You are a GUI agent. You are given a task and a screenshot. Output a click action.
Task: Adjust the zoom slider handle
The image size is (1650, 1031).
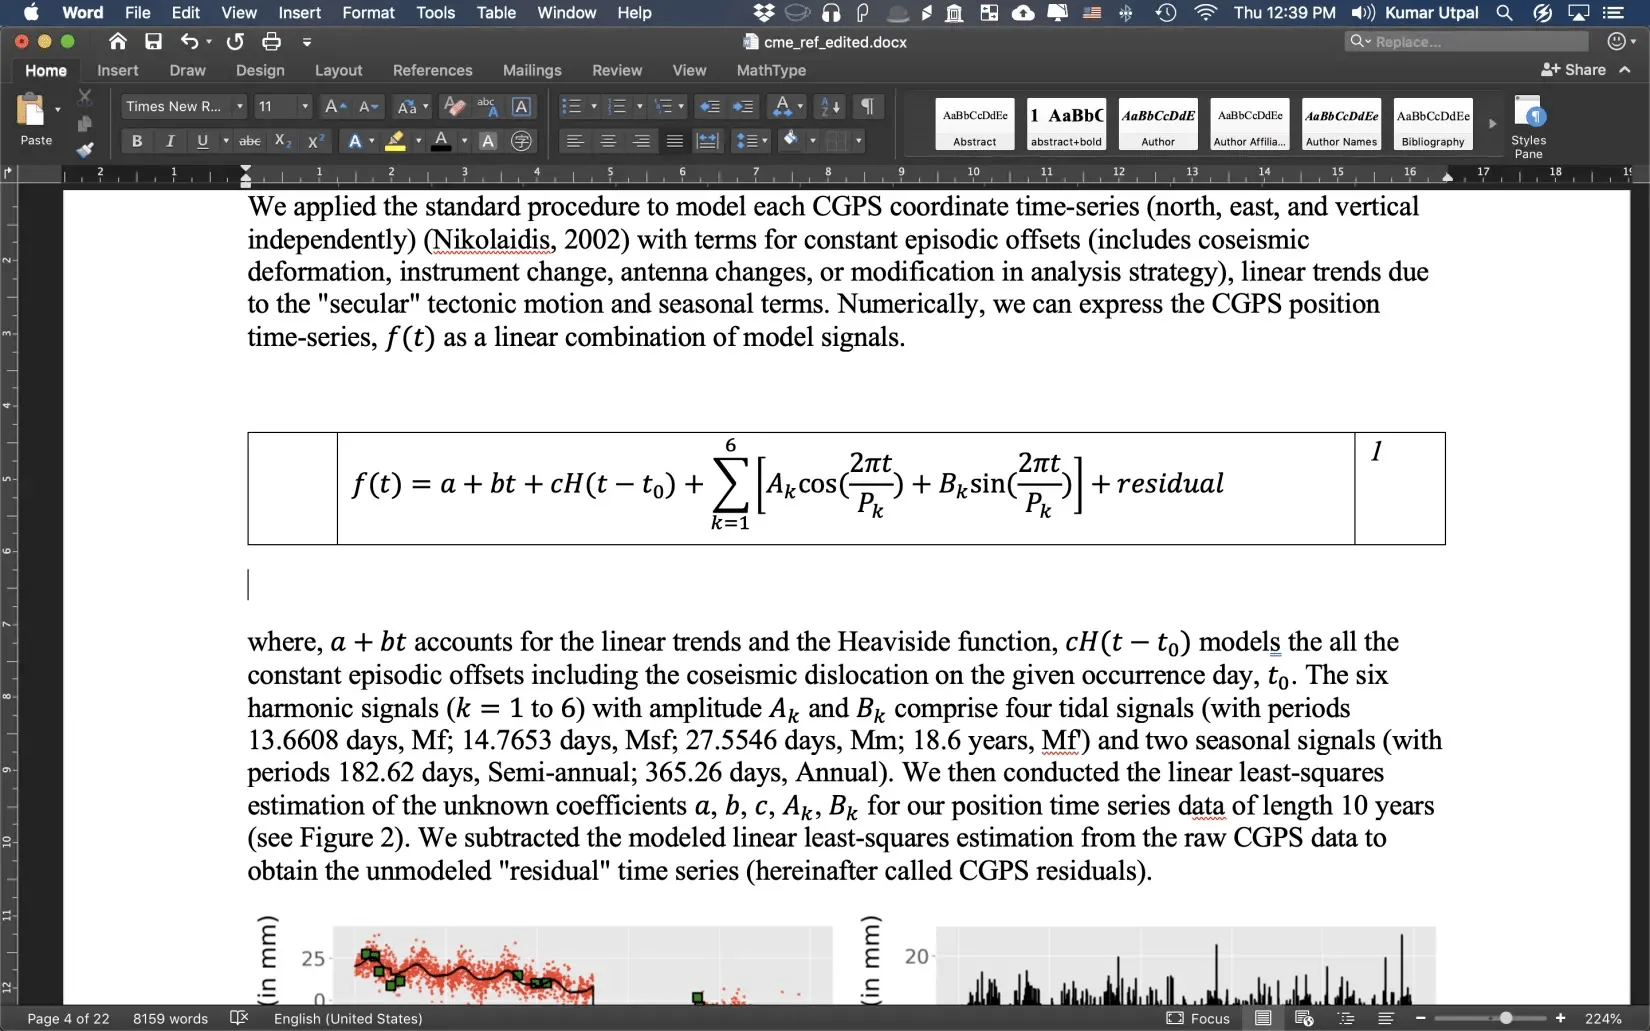click(1506, 1018)
